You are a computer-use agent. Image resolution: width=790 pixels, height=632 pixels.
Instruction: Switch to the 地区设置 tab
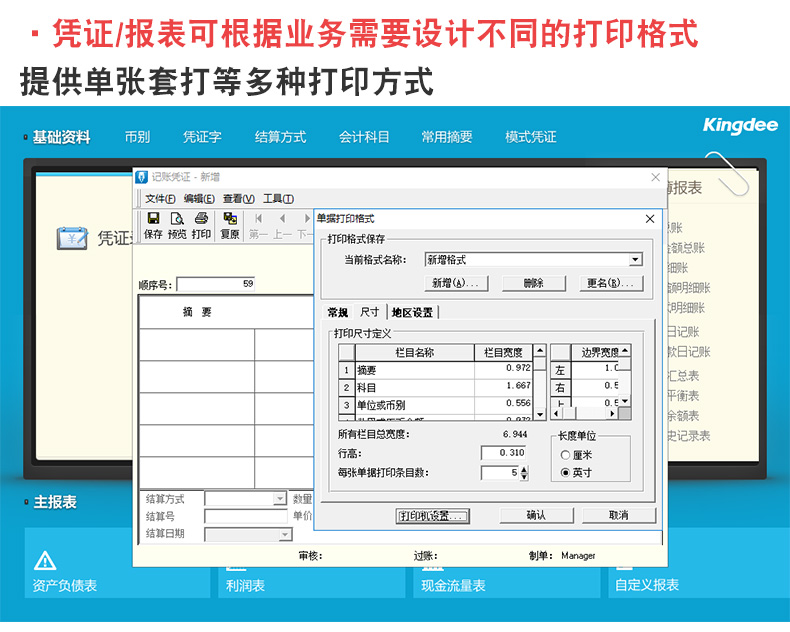[412, 312]
